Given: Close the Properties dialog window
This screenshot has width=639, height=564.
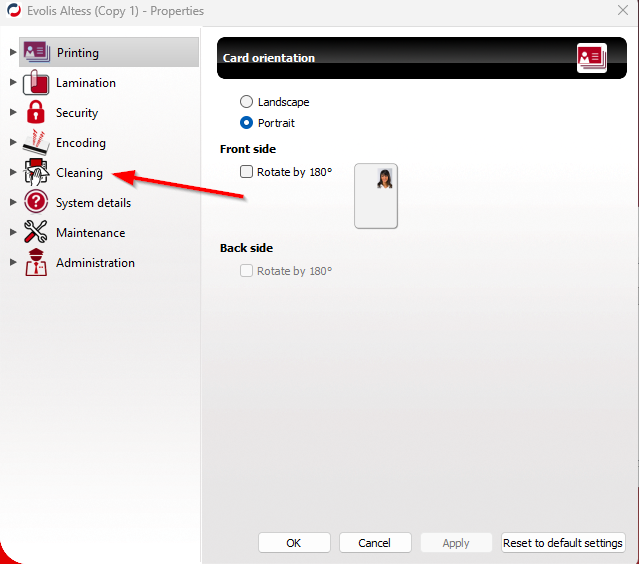Looking at the screenshot, I should click(623, 10).
